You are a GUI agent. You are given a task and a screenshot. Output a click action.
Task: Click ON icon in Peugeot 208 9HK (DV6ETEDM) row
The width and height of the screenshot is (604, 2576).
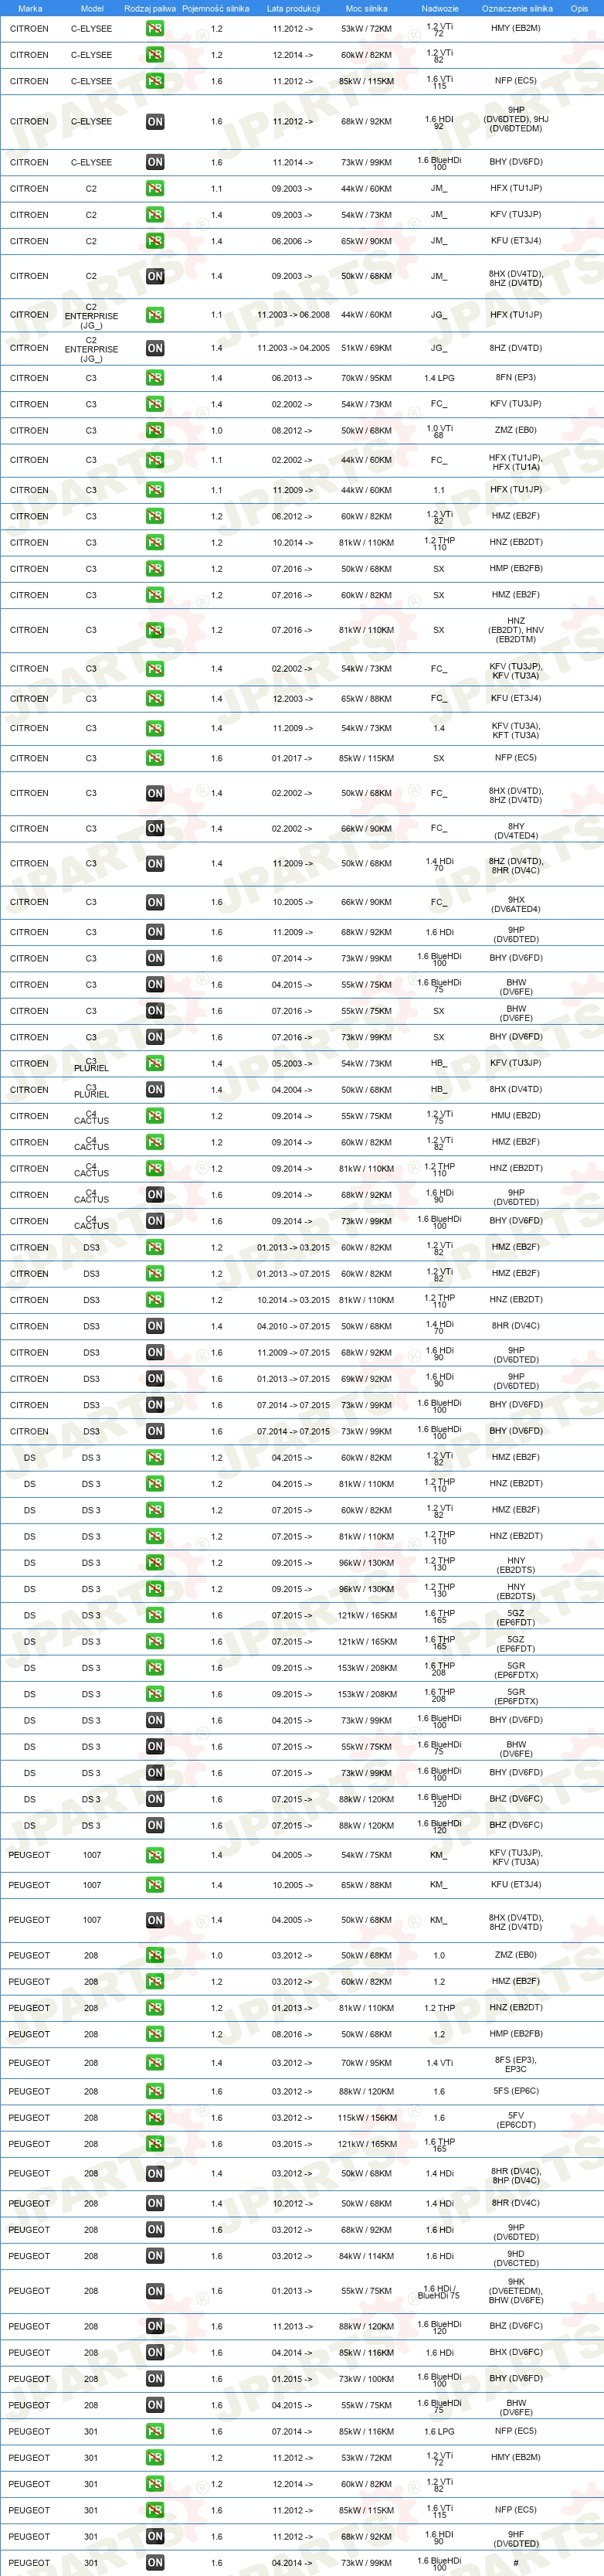[155, 2291]
